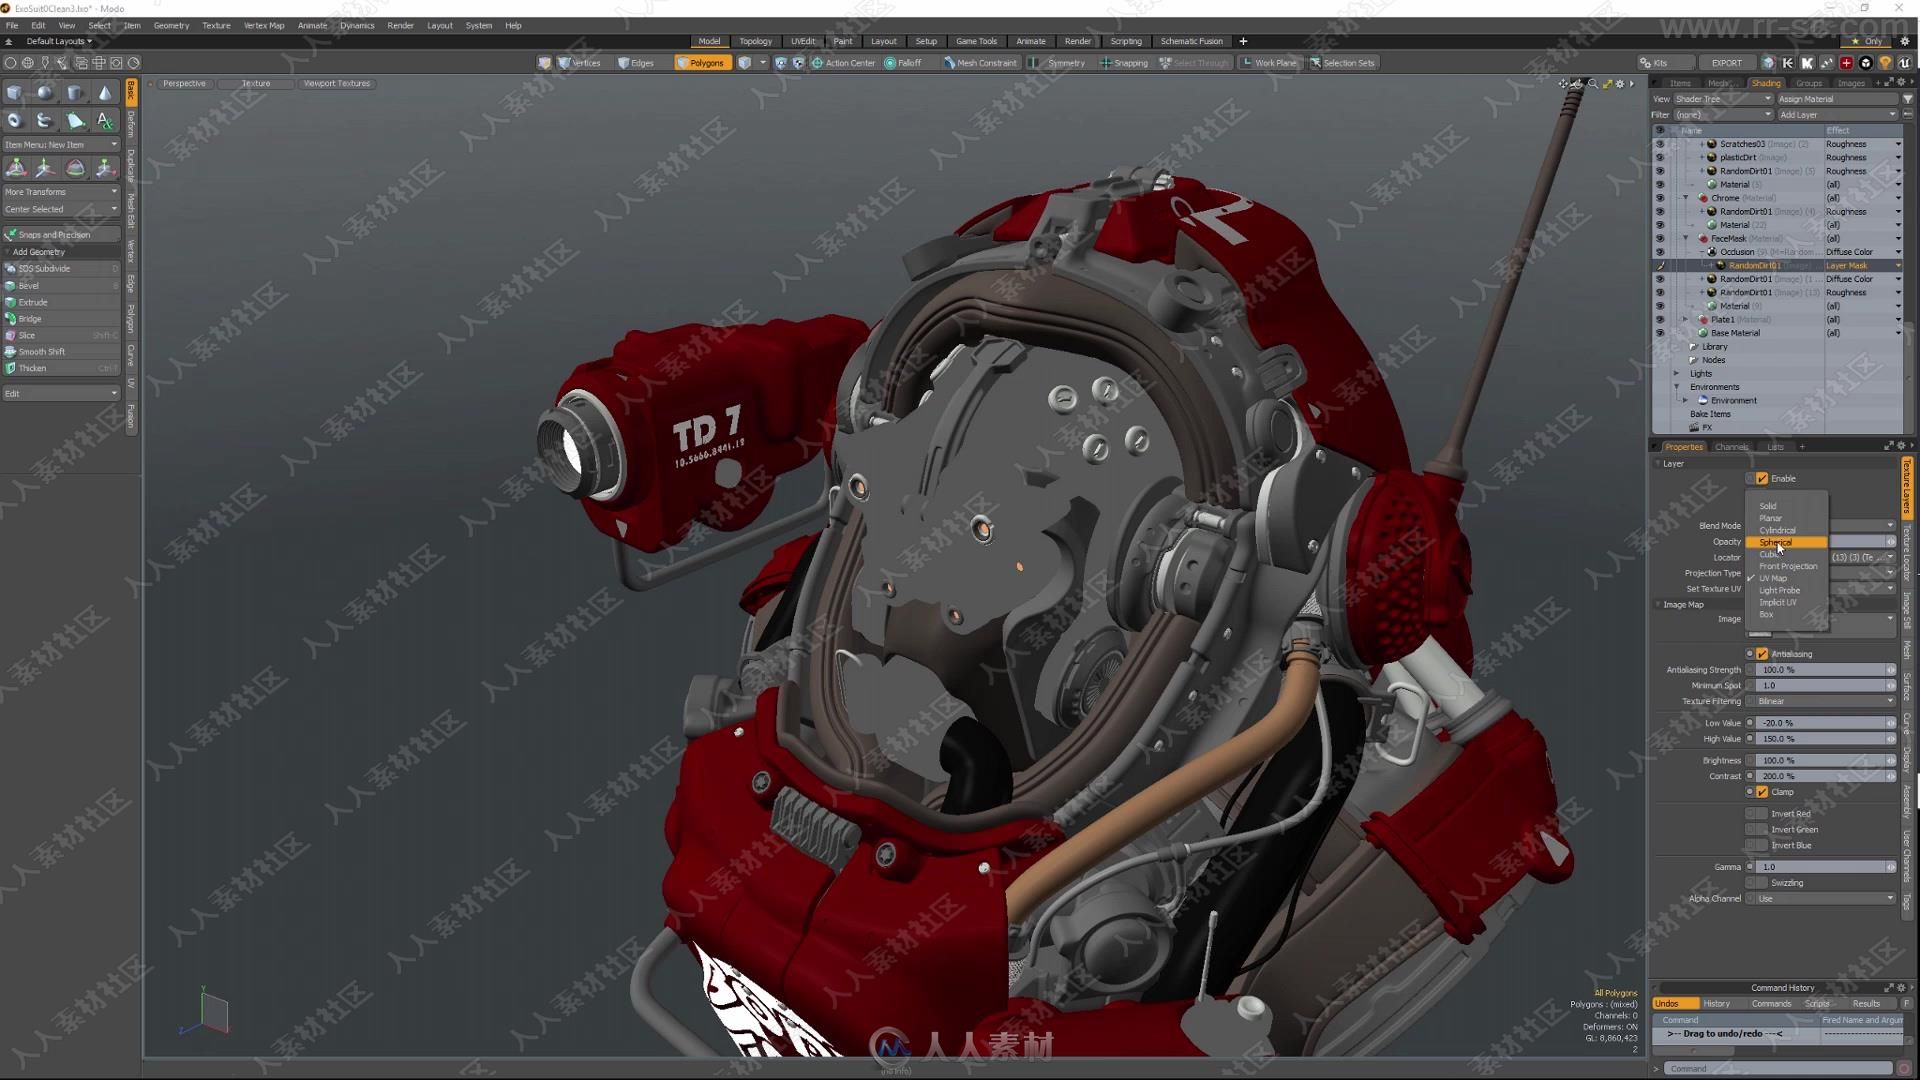Image resolution: width=1920 pixels, height=1080 pixels.
Task: Activate the Slice tool
Action: (x=61, y=335)
